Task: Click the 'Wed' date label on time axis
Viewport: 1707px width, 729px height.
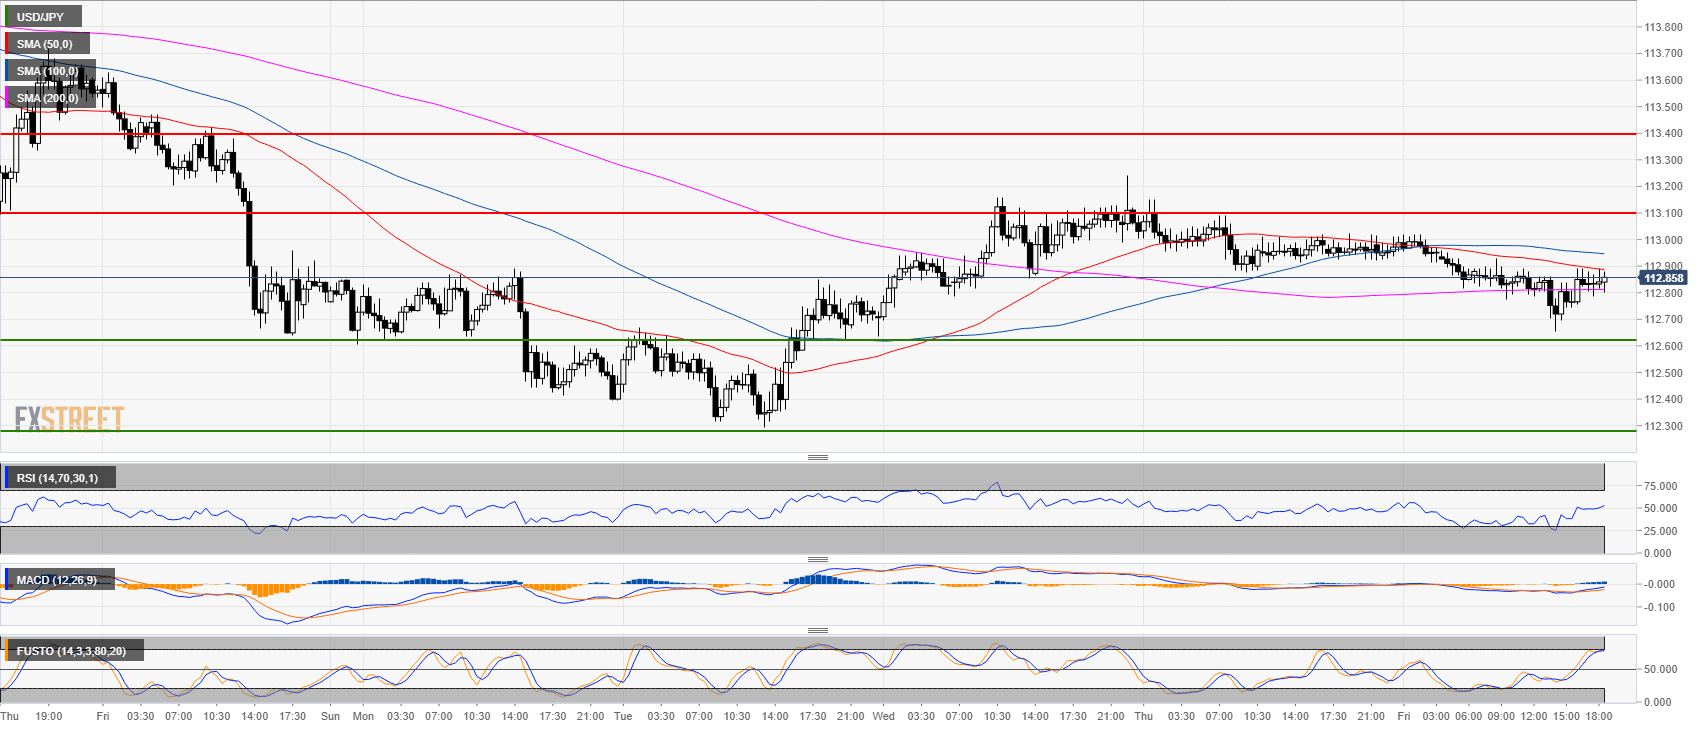Action: 883,716
